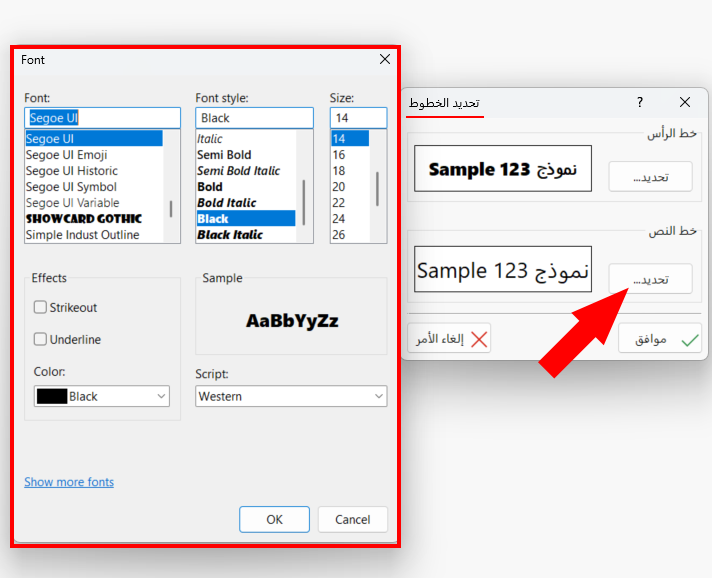This screenshot has width=712, height=578.
Task: Click the help question mark icon
Action: (640, 102)
